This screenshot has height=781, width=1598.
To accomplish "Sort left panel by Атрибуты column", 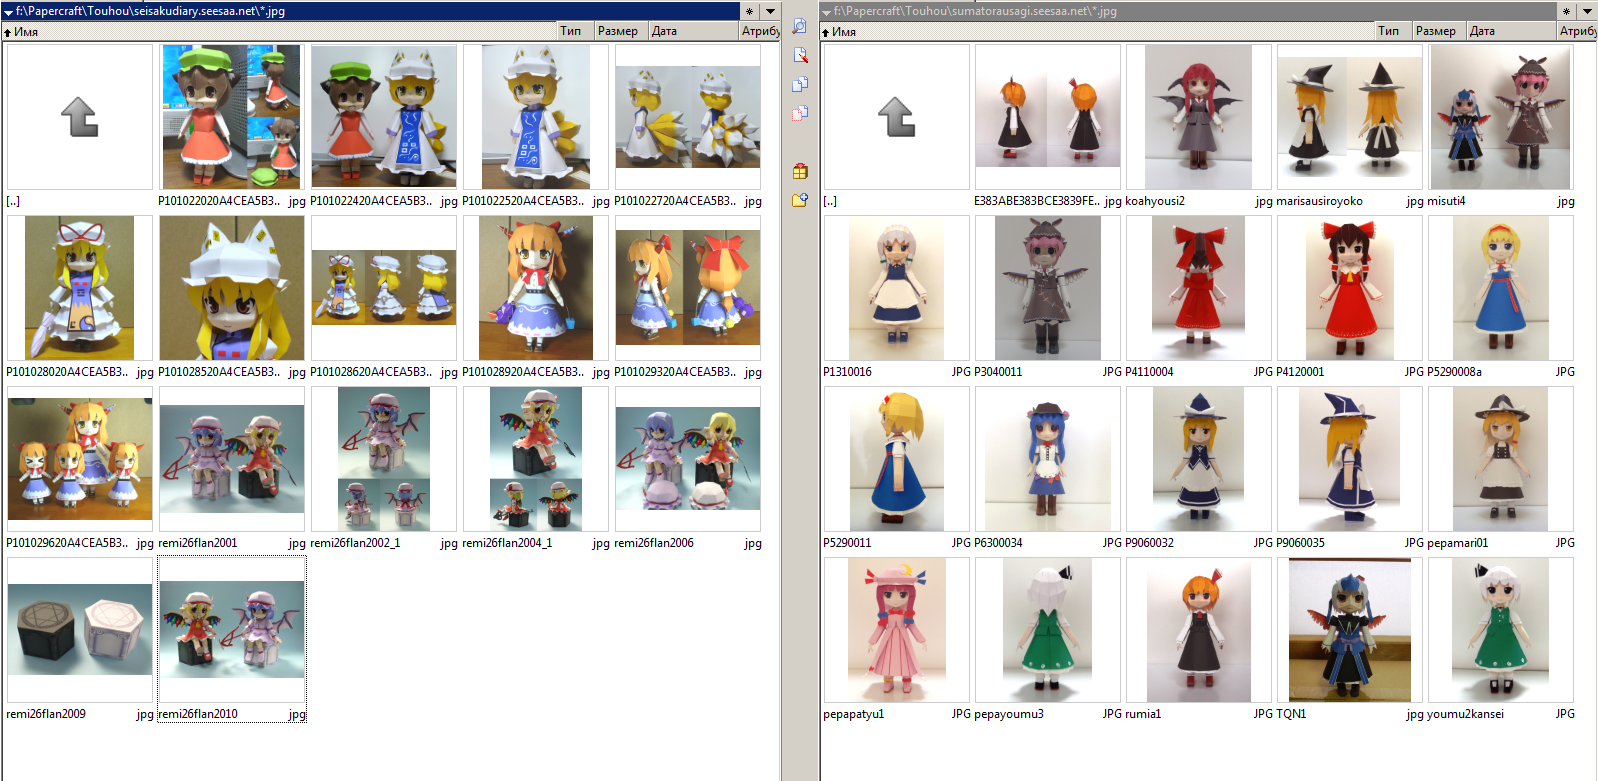I will tap(760, 31).
